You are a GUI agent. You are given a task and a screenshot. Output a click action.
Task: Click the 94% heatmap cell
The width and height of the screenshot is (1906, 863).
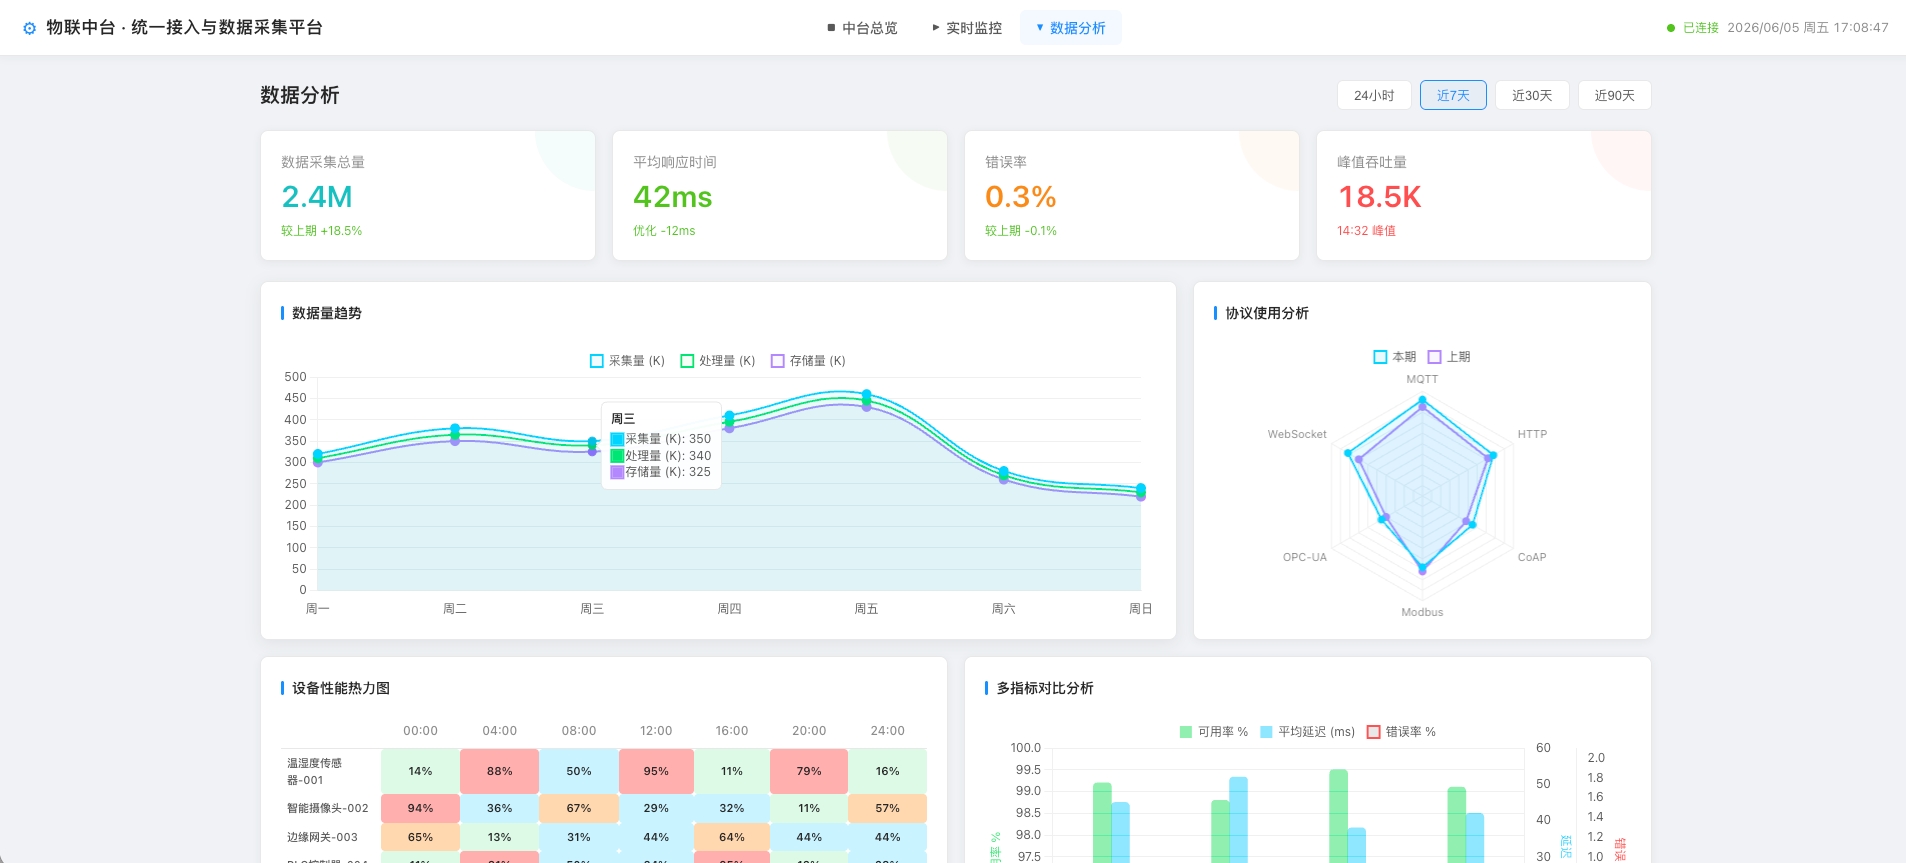(421, 808)
